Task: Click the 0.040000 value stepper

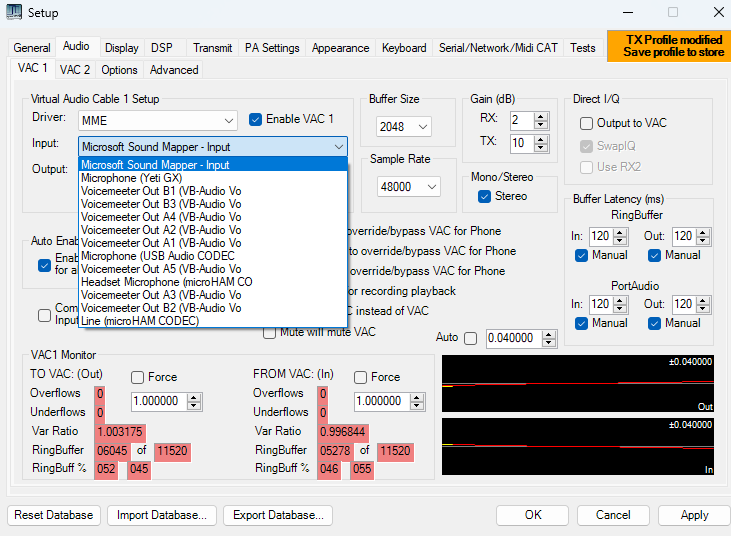Action: (549, 338)
